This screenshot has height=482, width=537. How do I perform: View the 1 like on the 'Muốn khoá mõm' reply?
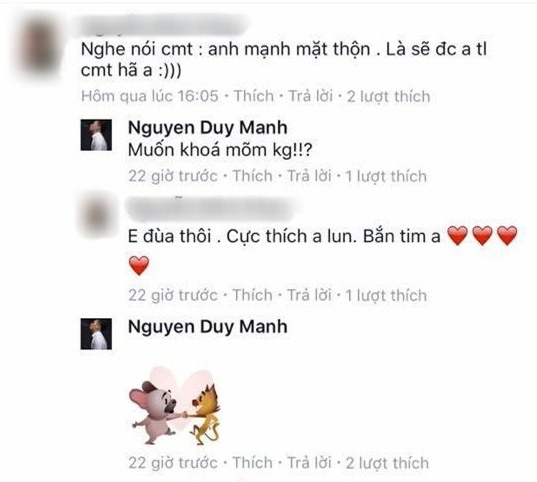pos(386,176)
